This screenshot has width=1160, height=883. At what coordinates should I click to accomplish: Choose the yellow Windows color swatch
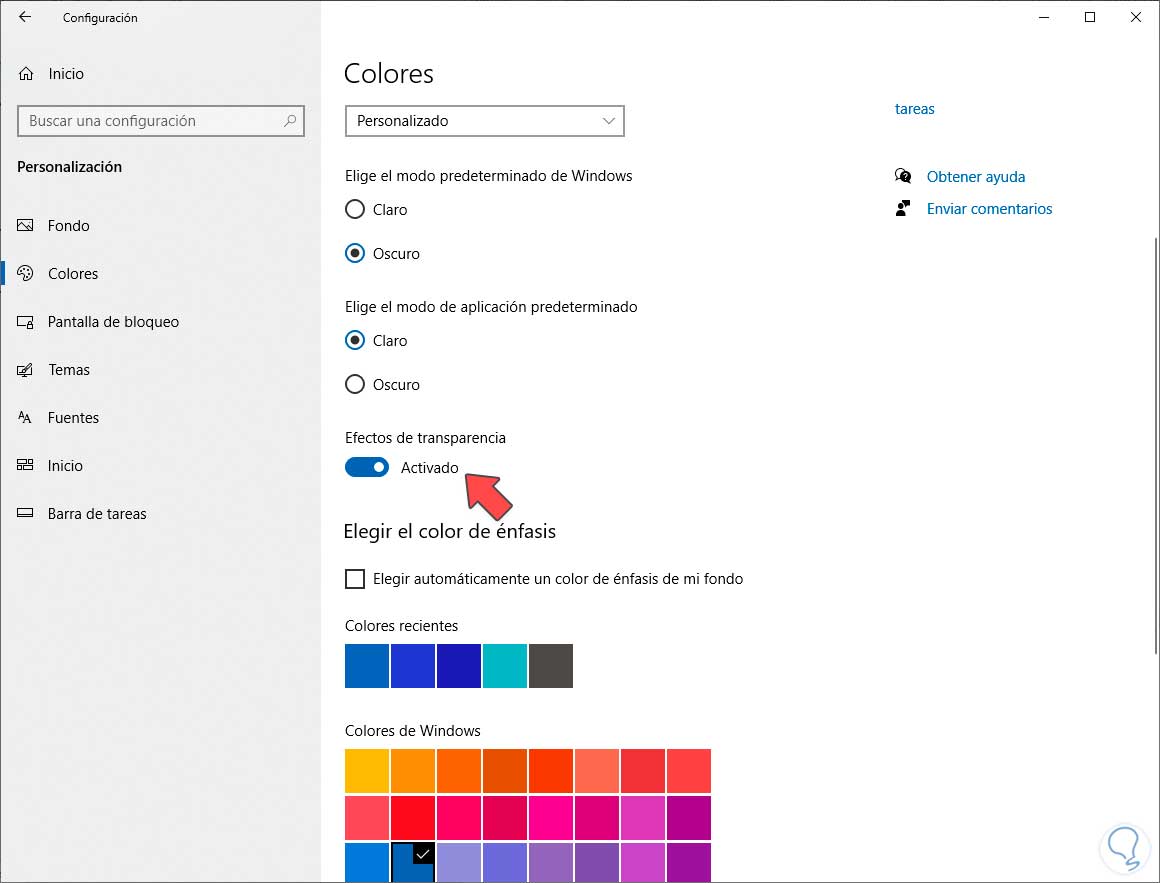tap(367, 771)
